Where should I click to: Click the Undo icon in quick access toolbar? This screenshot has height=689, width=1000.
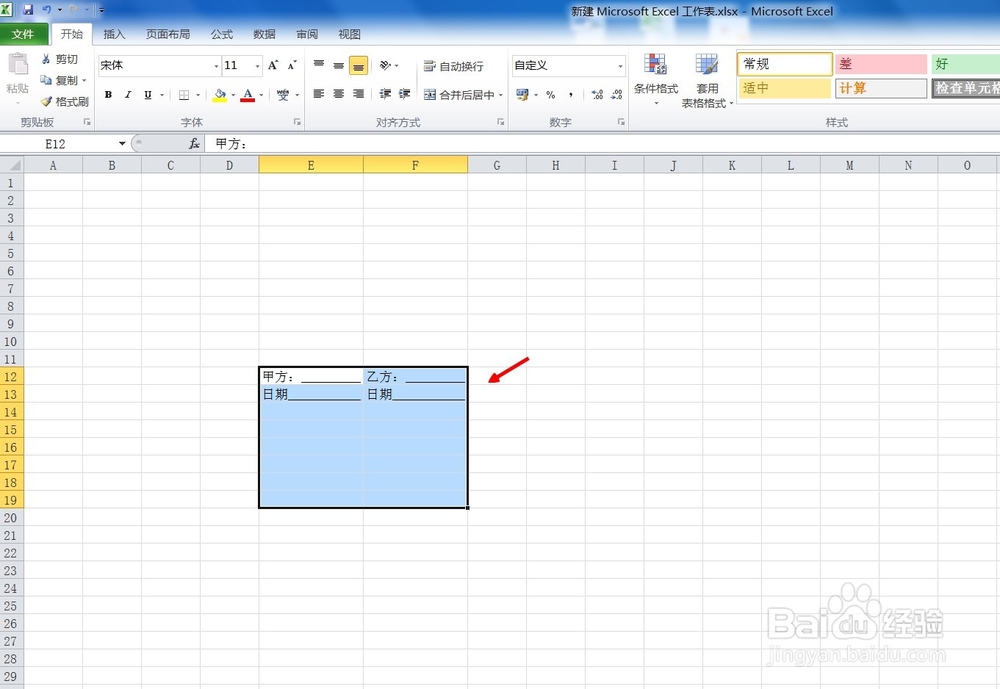(47, 10)
